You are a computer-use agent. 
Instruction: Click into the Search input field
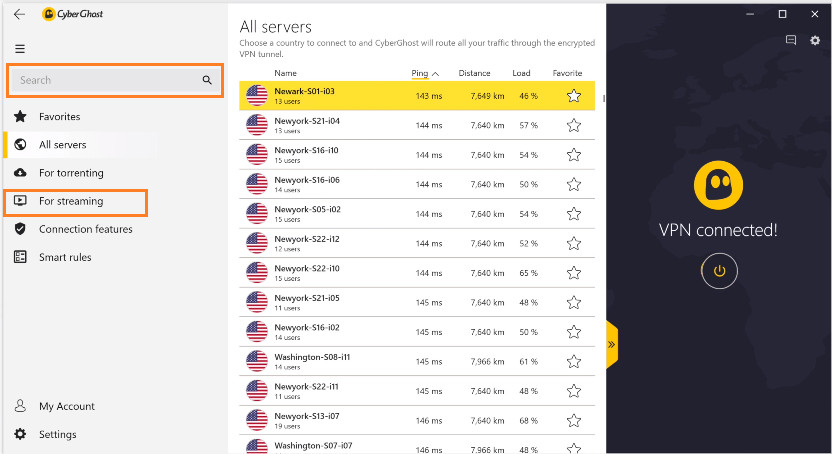105,80
